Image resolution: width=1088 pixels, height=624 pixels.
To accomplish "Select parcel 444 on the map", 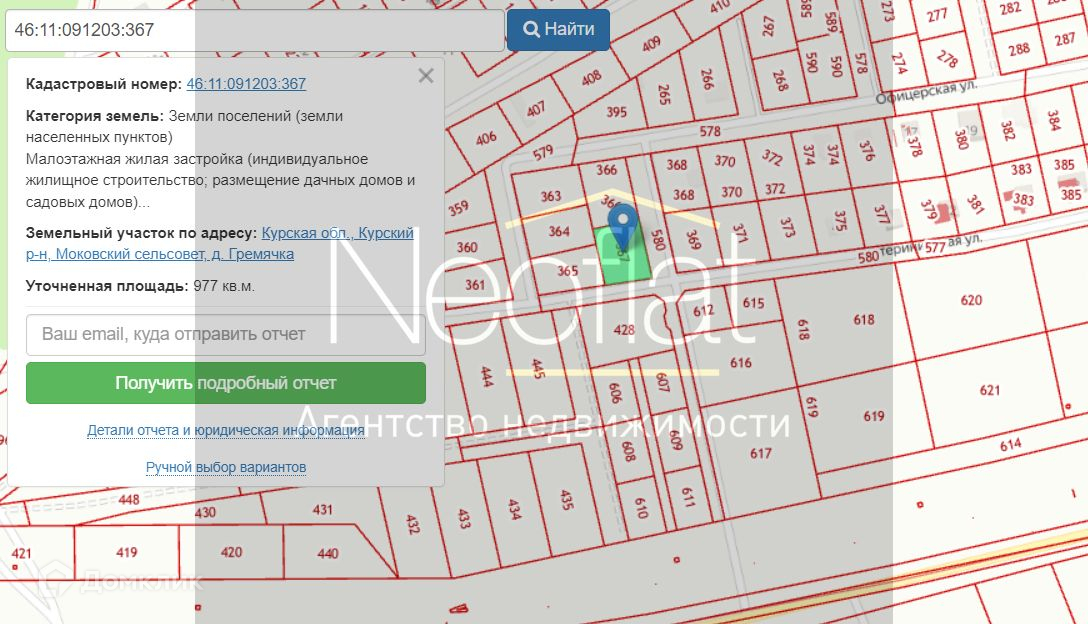I will coord(486,377).
